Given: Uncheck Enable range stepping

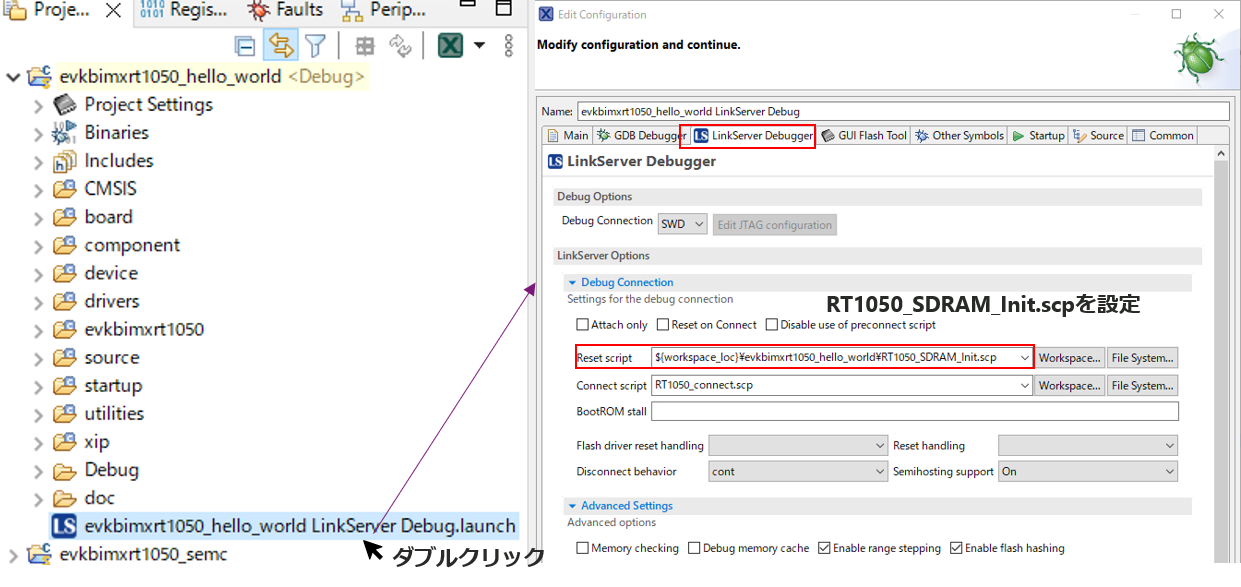Looking at the screenshot, I should [x=824, y=548].
